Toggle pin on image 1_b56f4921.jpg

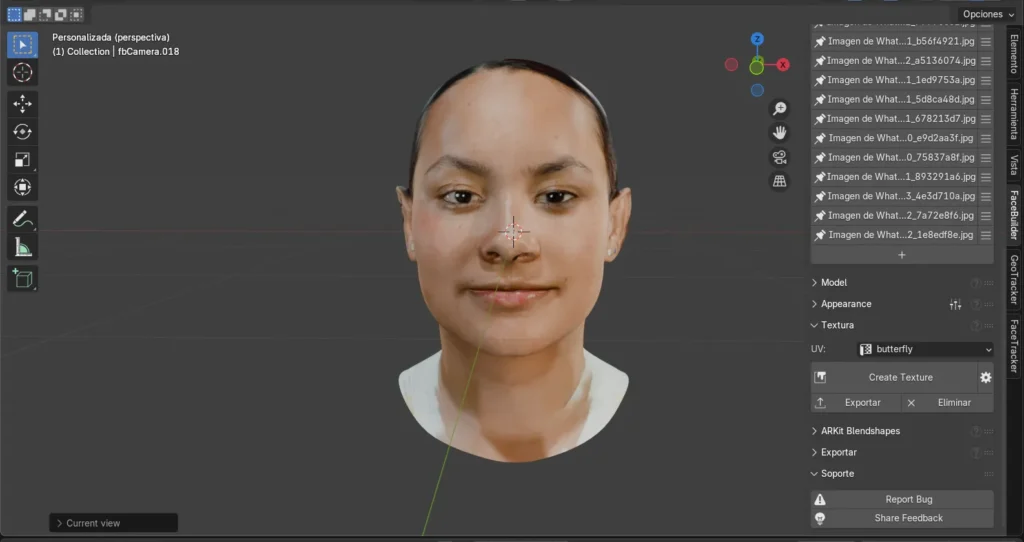coord(820,42)
